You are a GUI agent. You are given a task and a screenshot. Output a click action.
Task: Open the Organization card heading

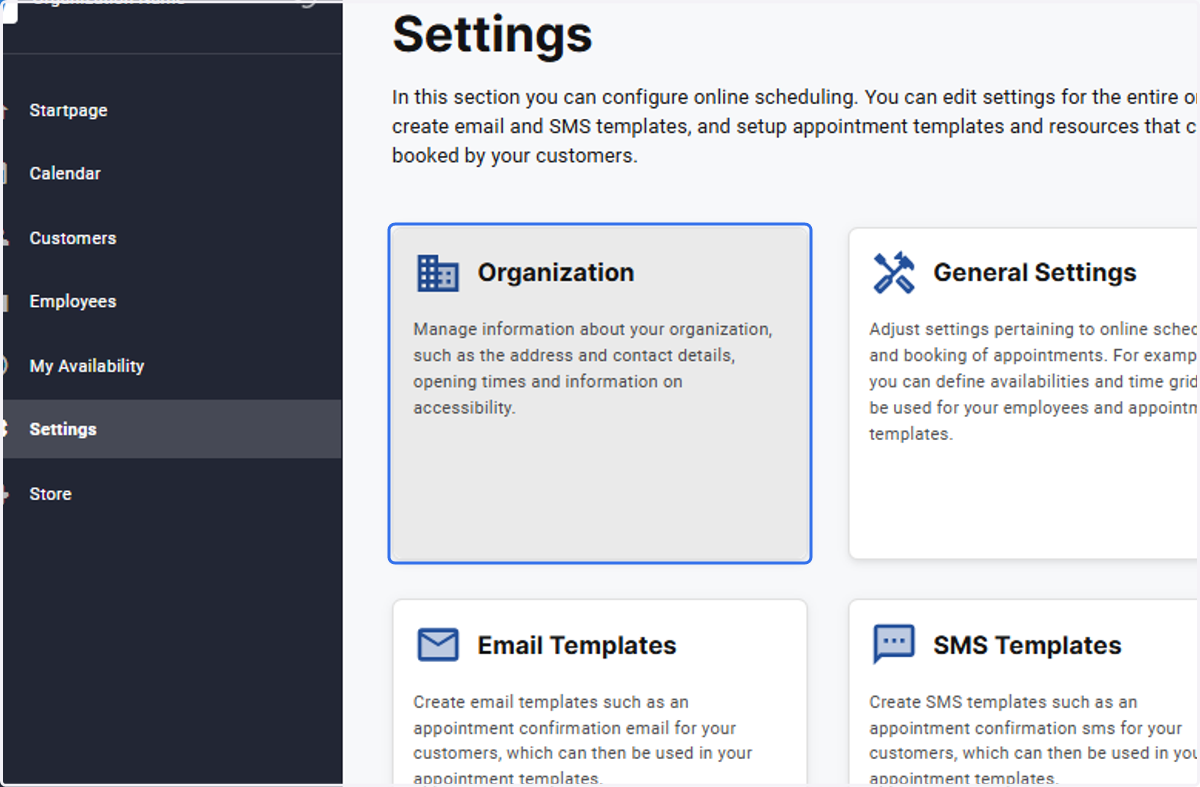pos(556,273)
